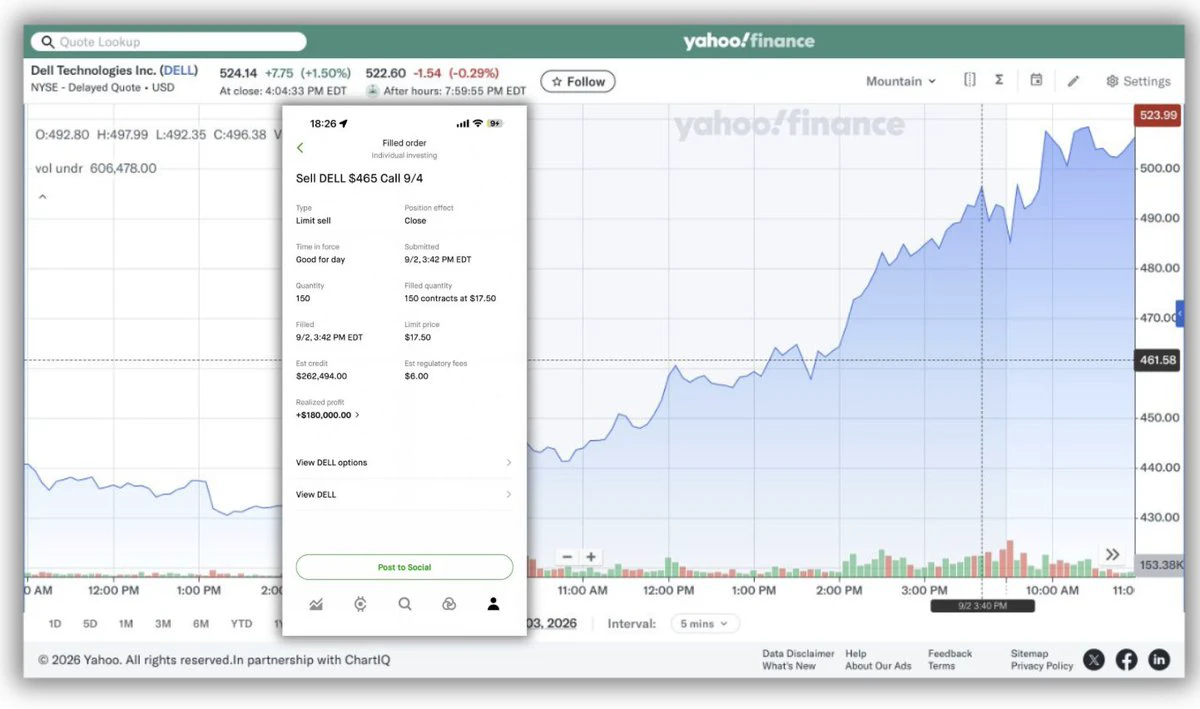Tap the Post to Social button
Image resolution: width=1200 pixels, height=709 pixels.
(x=404, y=567)
